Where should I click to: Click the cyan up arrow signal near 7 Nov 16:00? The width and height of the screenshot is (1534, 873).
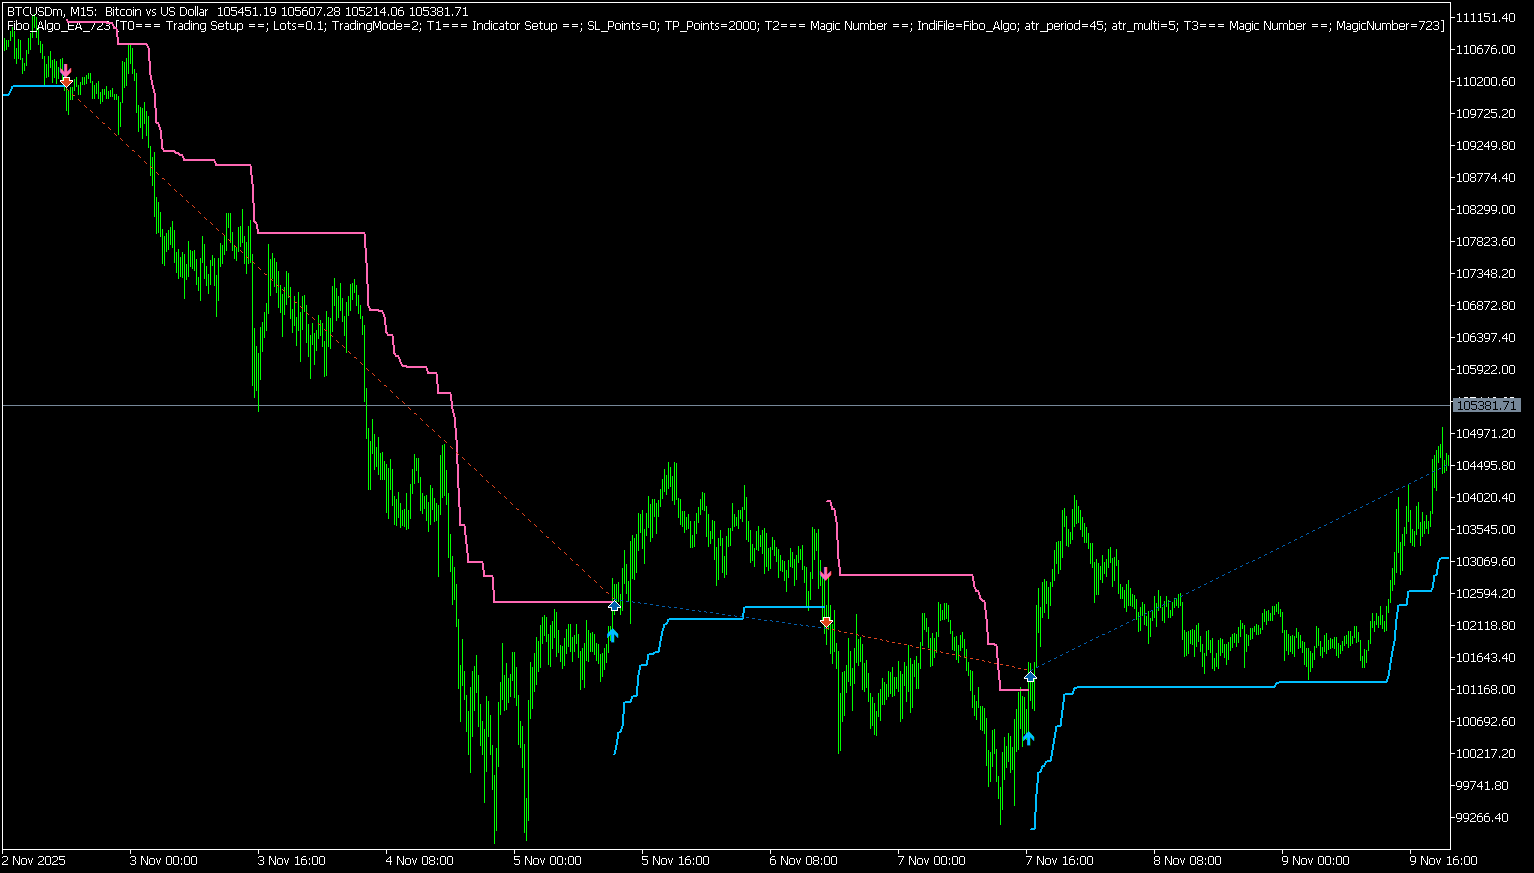click(x=1028, y=738)
